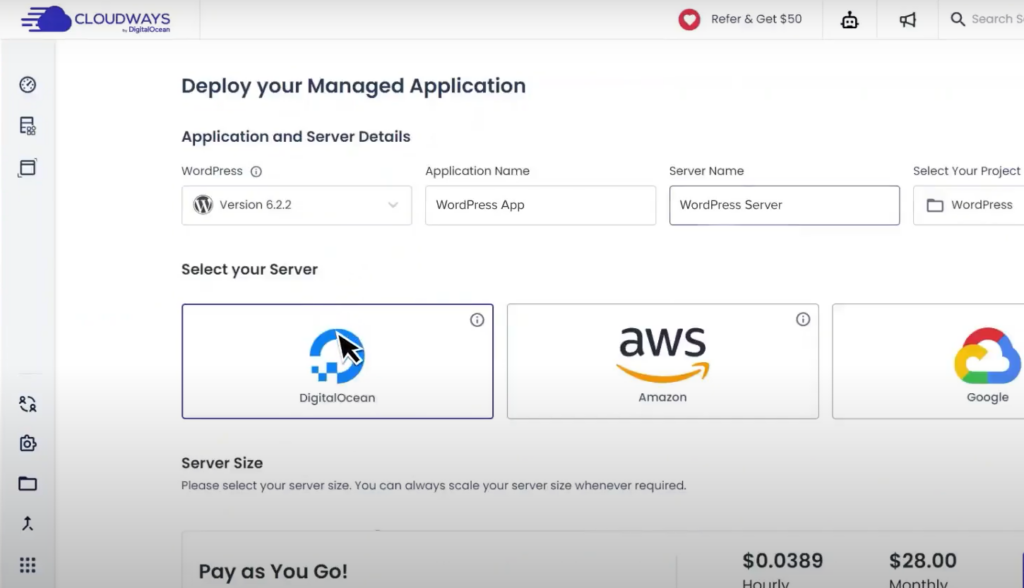Click the $28.00 monthly price text

coord(922,561)
